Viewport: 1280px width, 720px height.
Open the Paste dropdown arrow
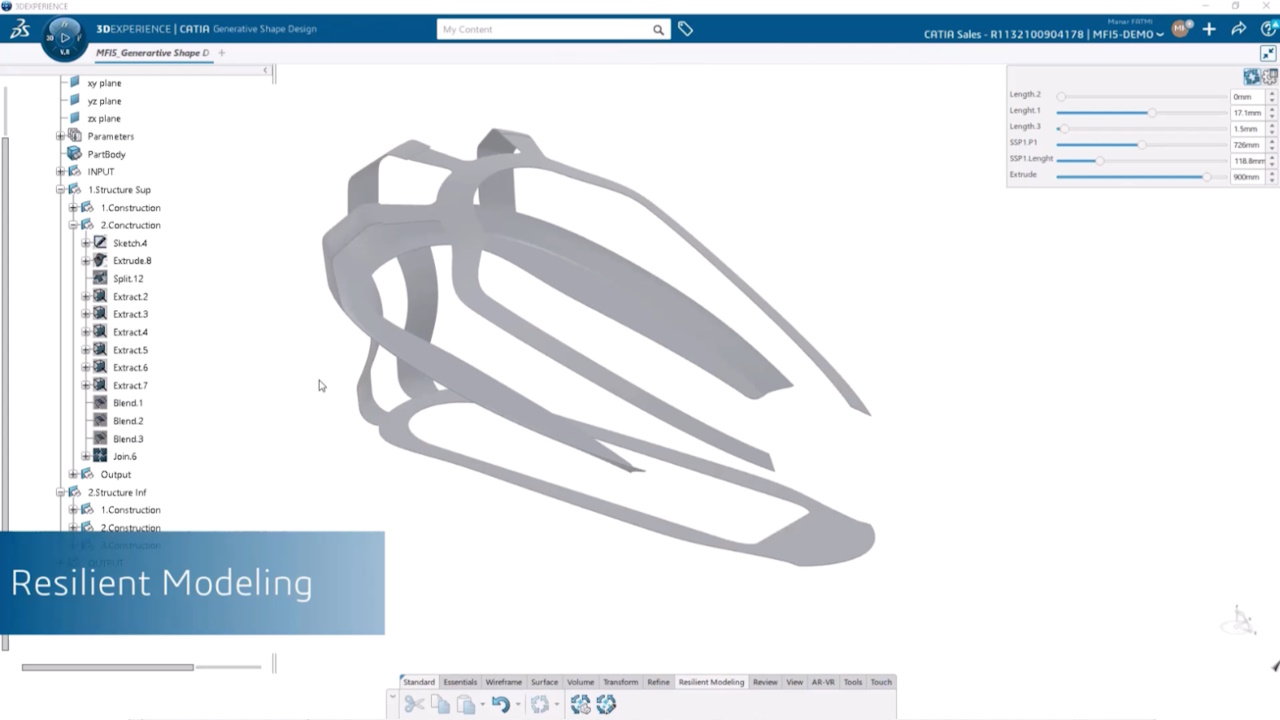pyautogui.click(x=482, y=703)
